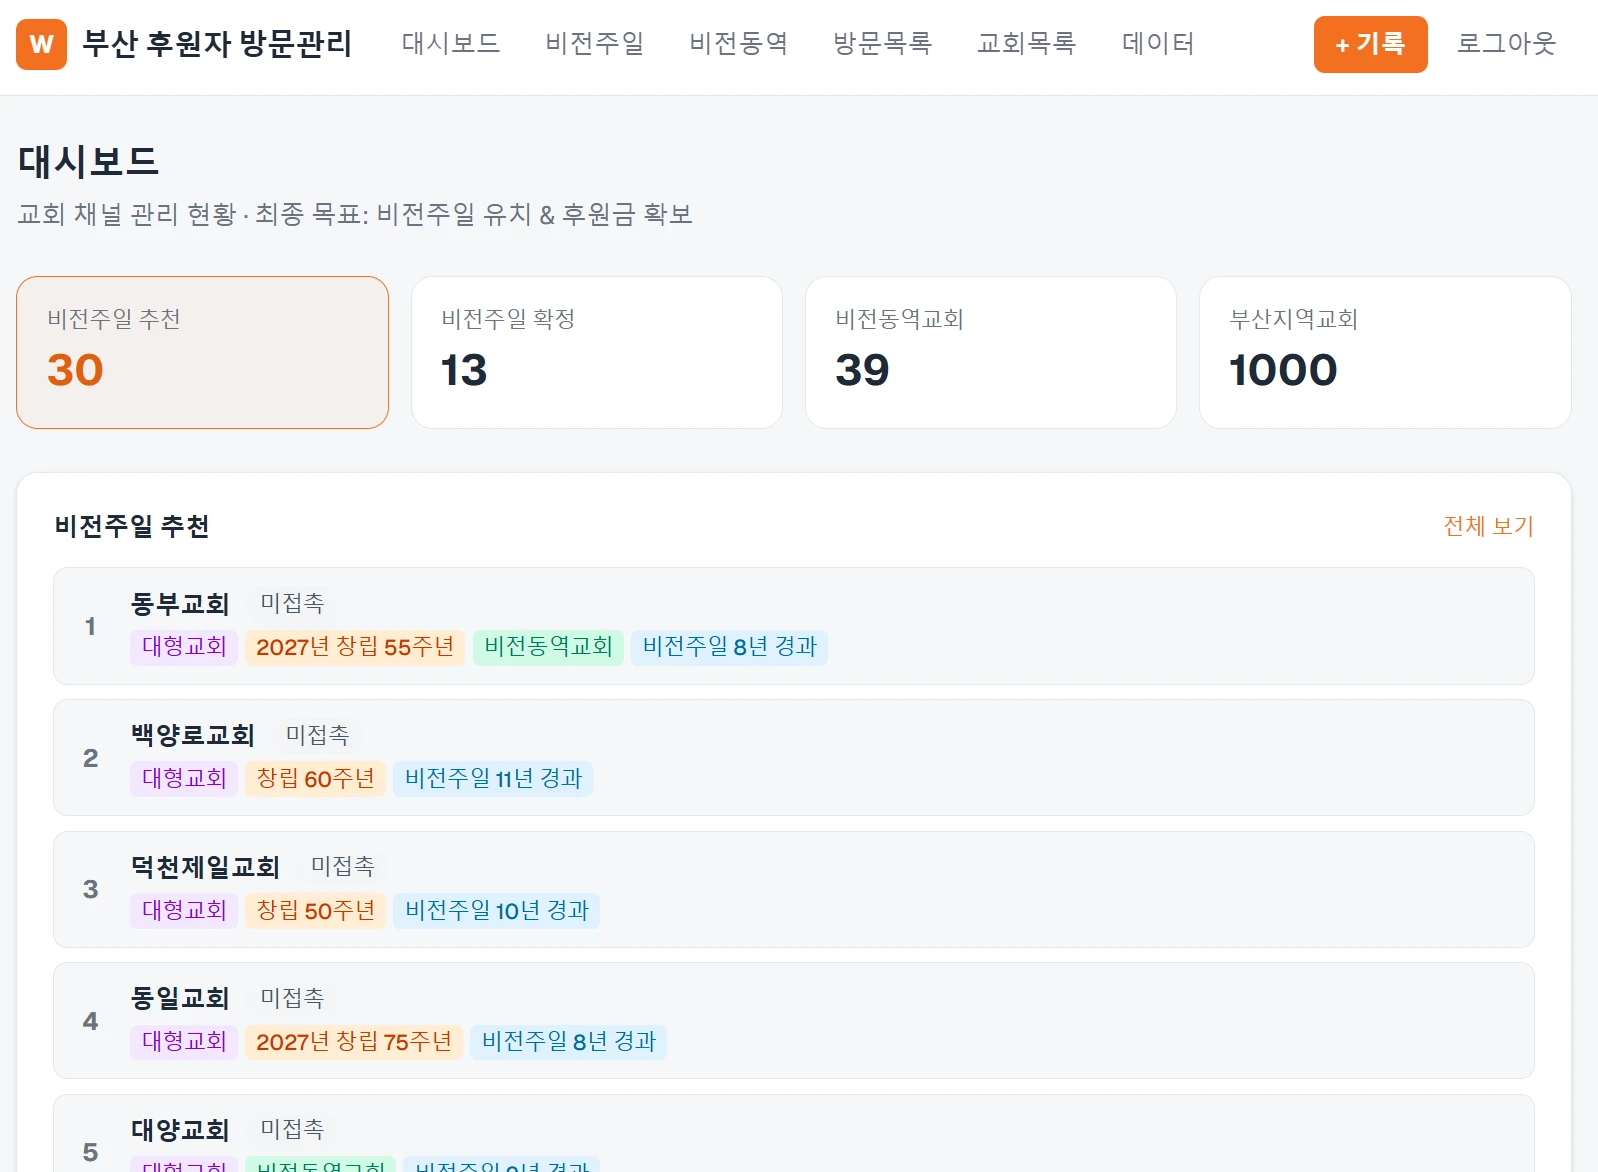Click the 로그아웃 link

pyautogui.click(x=1507, y=43)
